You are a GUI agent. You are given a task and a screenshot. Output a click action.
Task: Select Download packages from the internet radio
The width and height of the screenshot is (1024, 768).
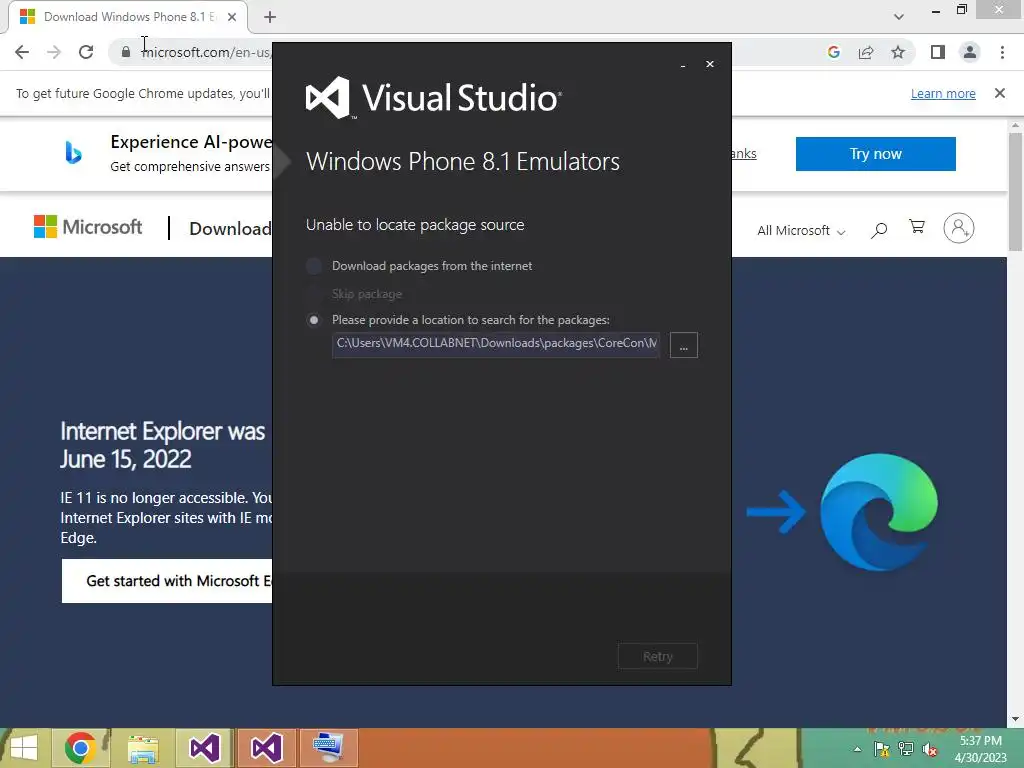pyautogui.click(x=314, y=266)
